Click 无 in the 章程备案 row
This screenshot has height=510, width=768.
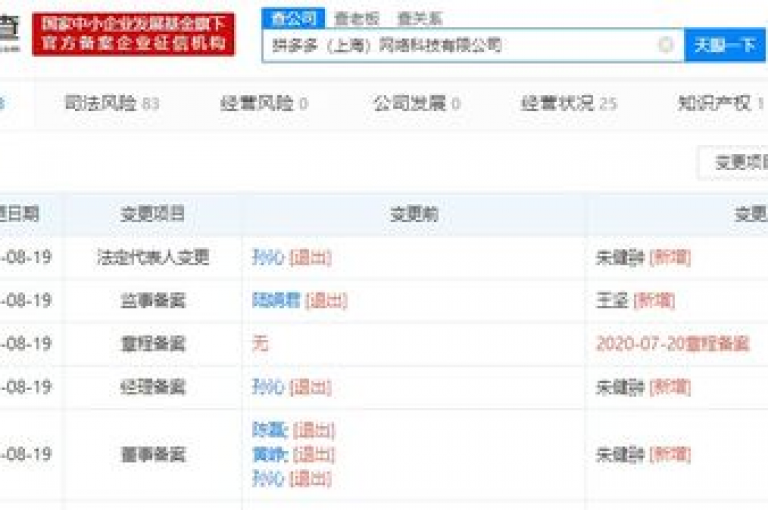(x=260, y=343)
